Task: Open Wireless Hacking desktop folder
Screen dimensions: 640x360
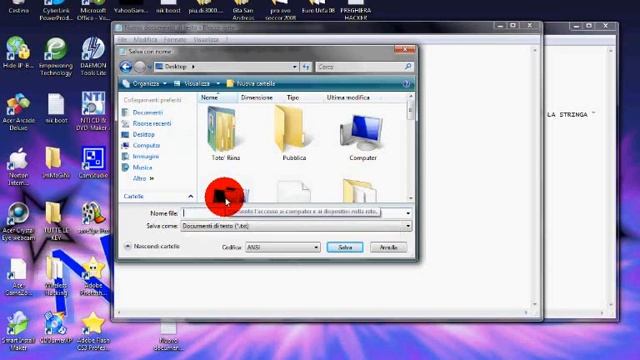Action: [x=56, y=276]
